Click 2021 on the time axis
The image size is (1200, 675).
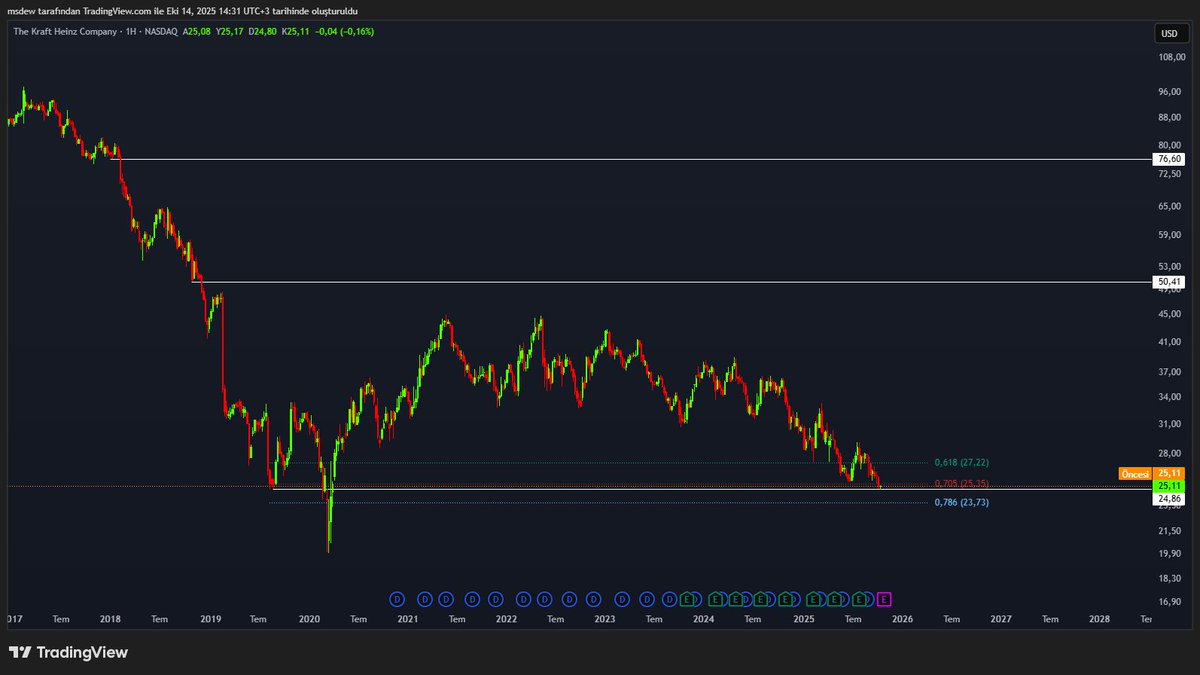[x=407, y=619]
